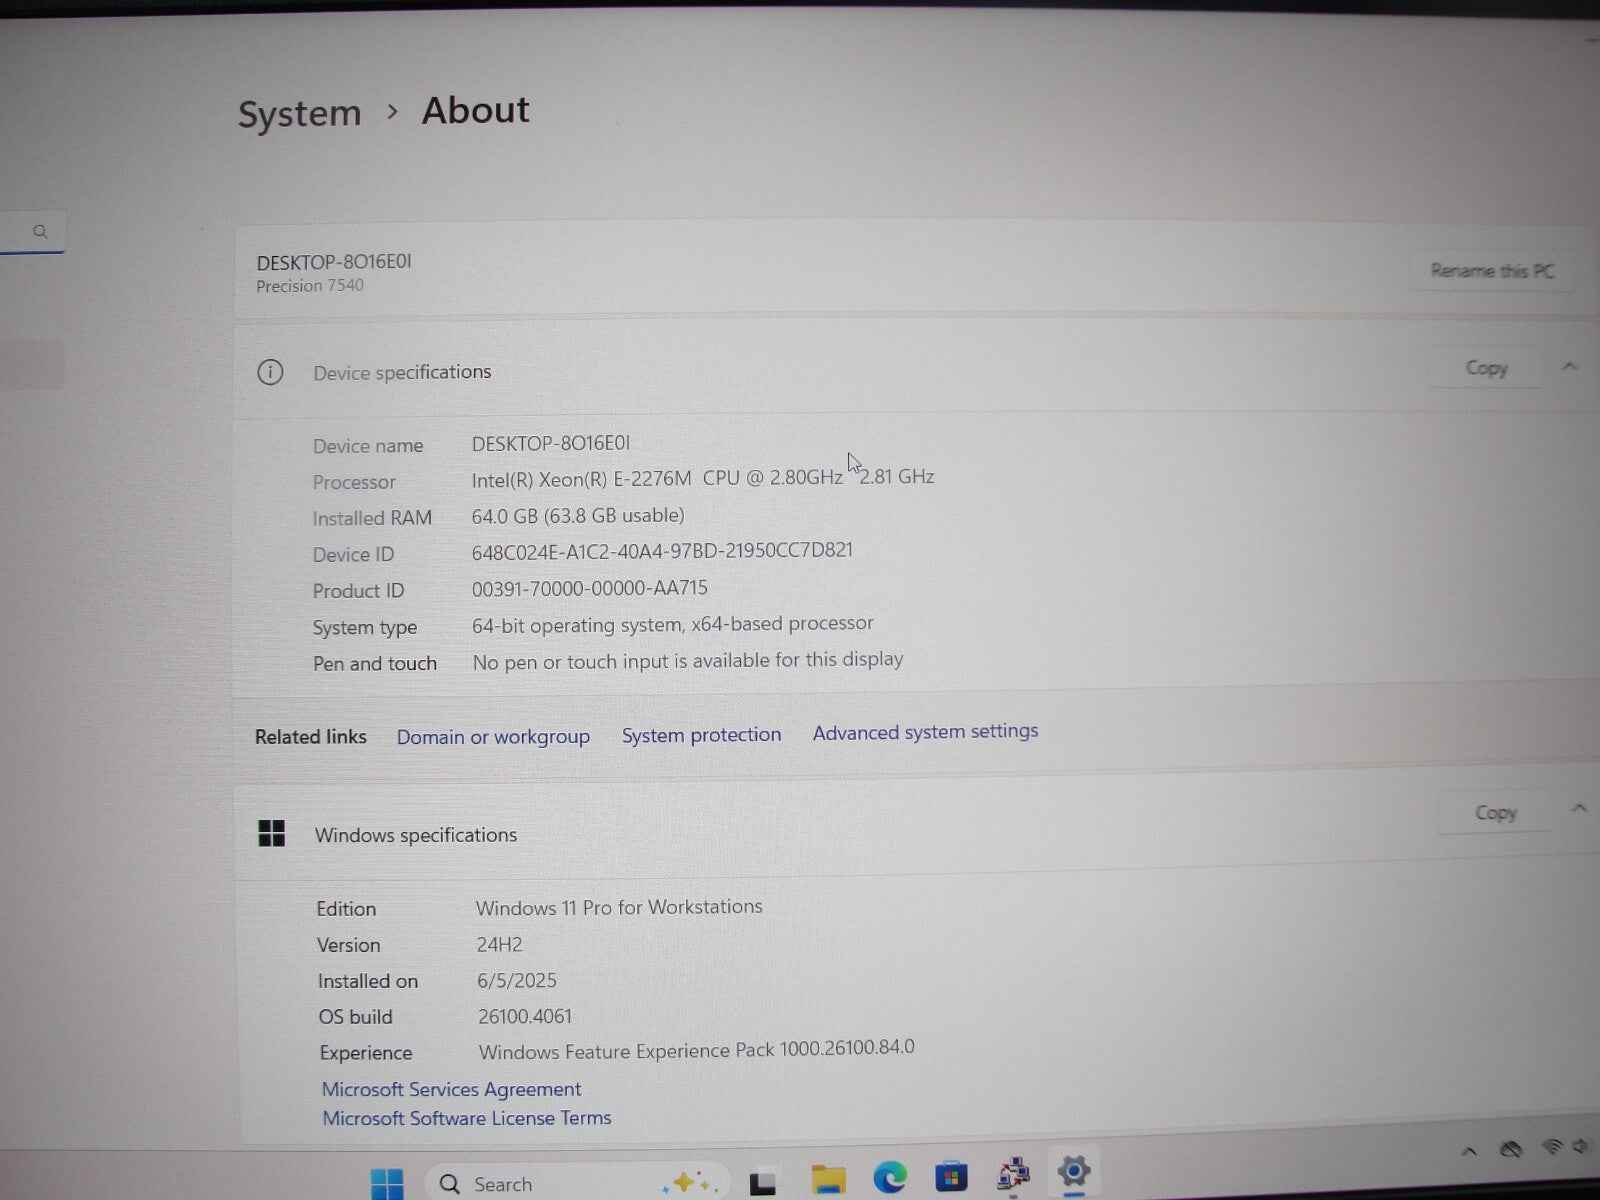Image resolution: width=1600 pixels, height=1200 pixels.
Task: Open System from the breadcrumb
Action: 298,112
